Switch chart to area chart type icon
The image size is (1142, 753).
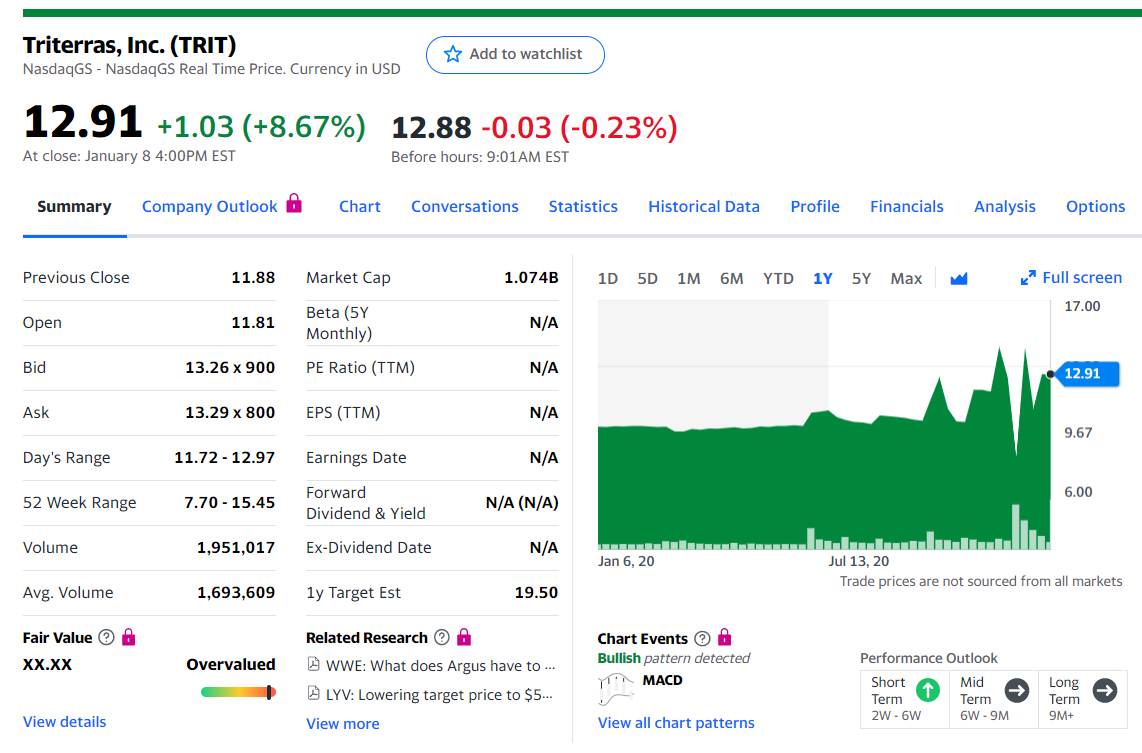[x=958, y=278]
